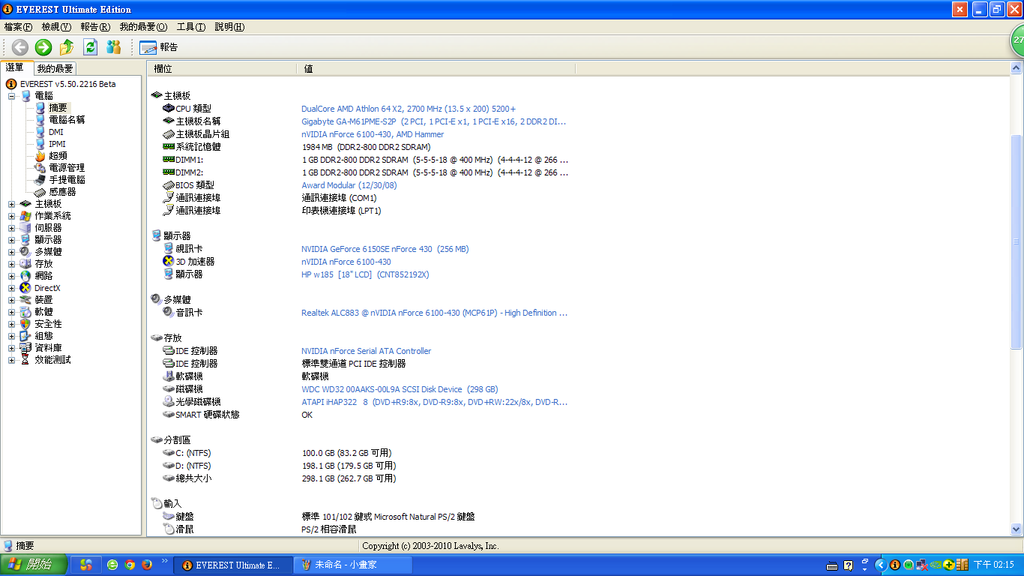Open the NVIDIA GeForce 6150SE link

384,249
